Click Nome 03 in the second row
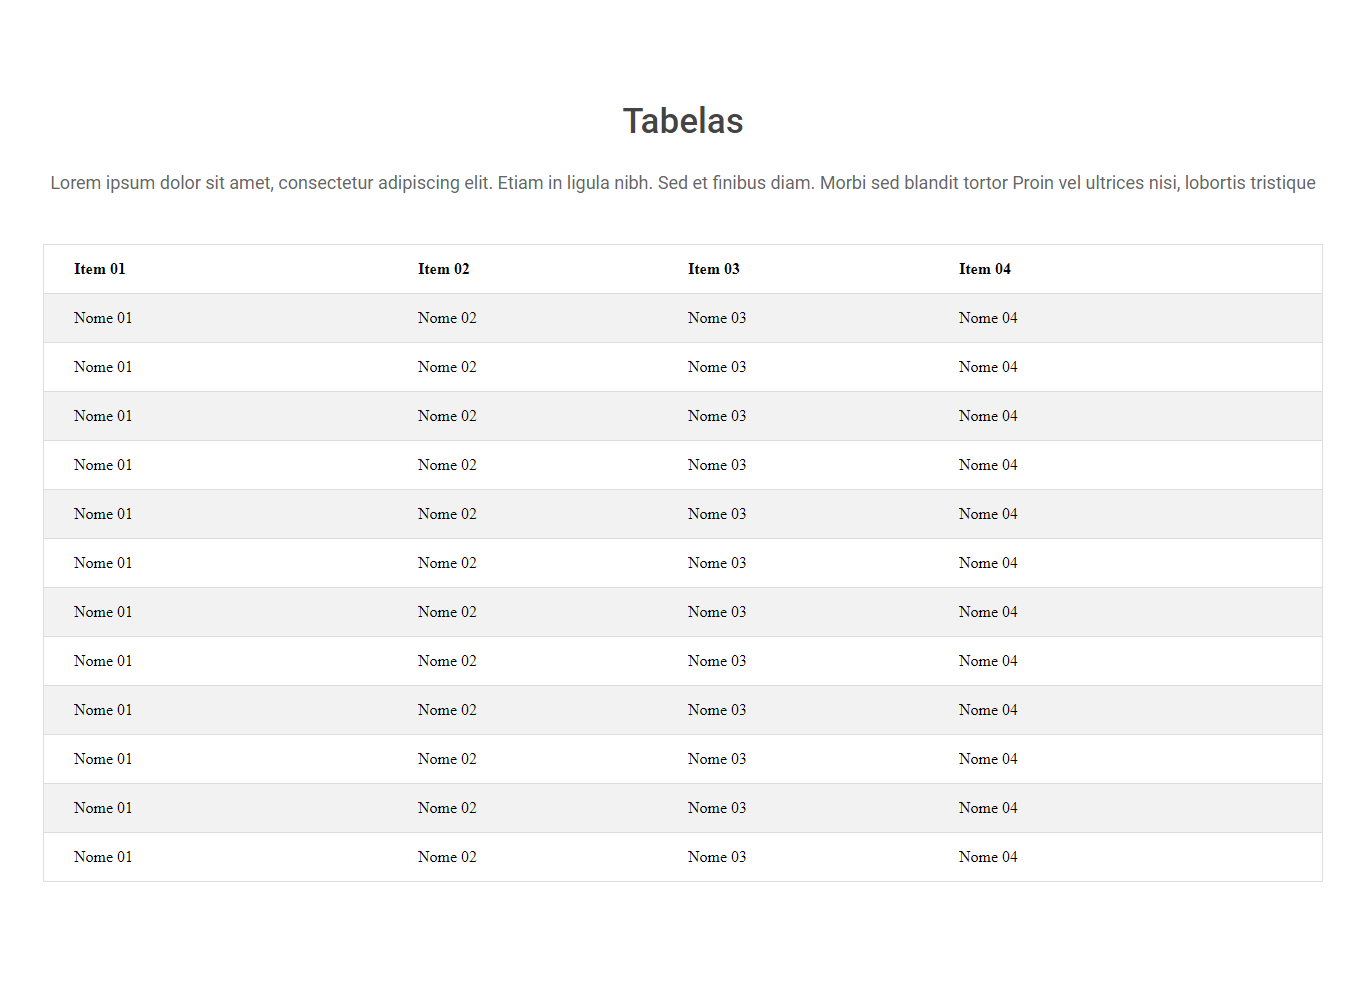This screenshot has width=1366, height=982. [717, 367]
